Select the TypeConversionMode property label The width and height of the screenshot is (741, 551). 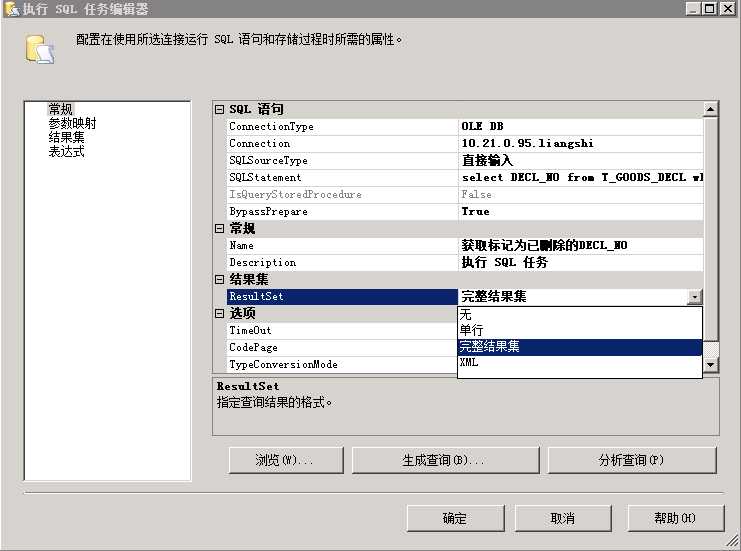click(x=342, y=365)
